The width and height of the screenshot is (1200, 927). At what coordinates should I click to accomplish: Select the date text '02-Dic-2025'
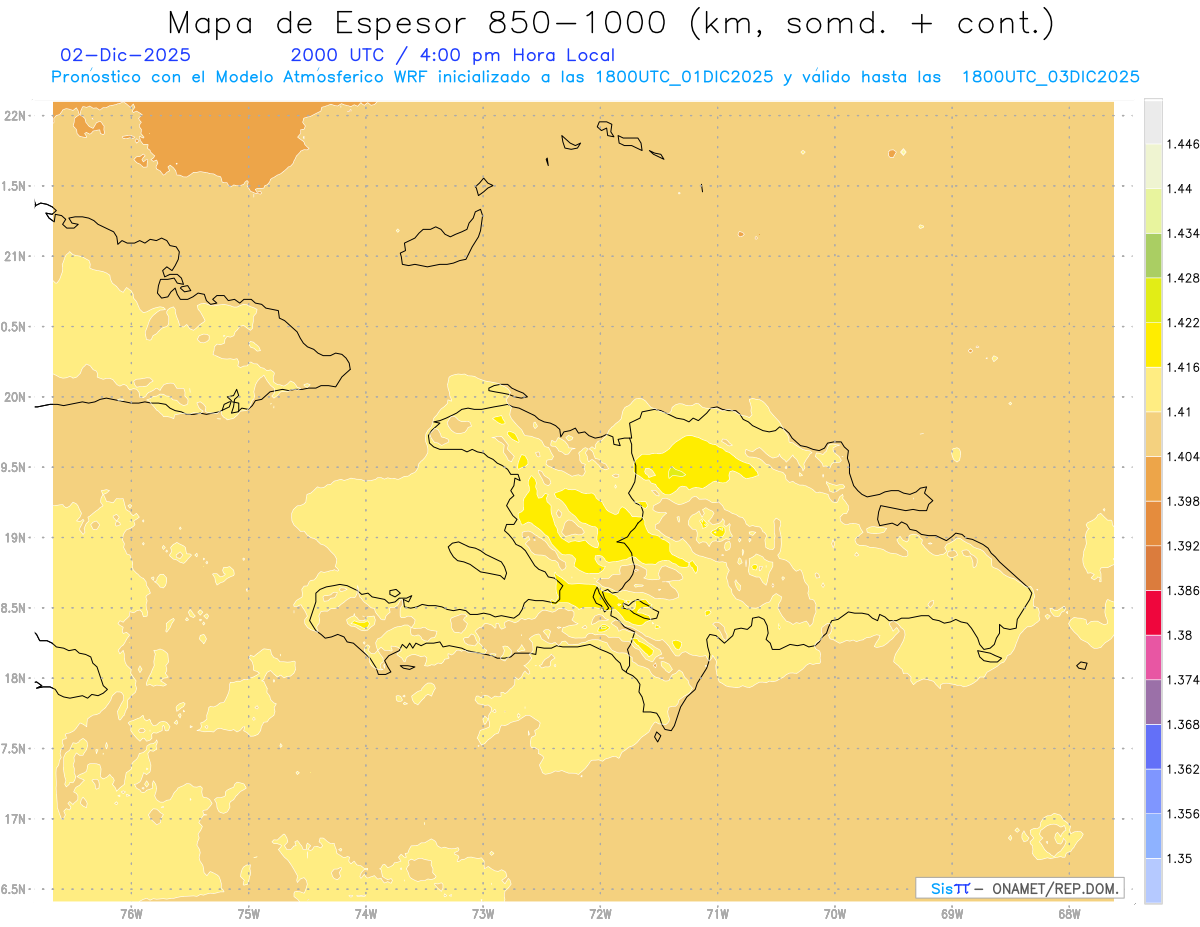click(x=126, y=55)
